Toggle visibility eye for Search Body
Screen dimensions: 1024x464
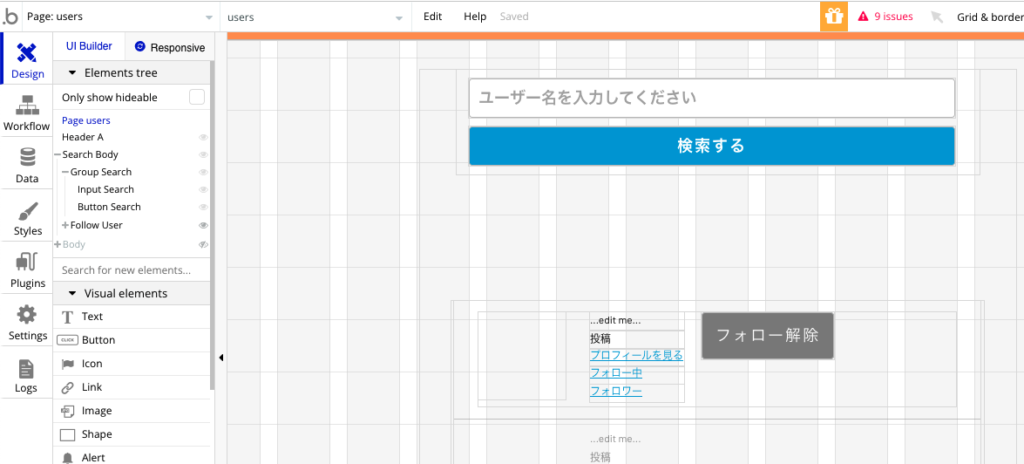(x=203, y=155)
